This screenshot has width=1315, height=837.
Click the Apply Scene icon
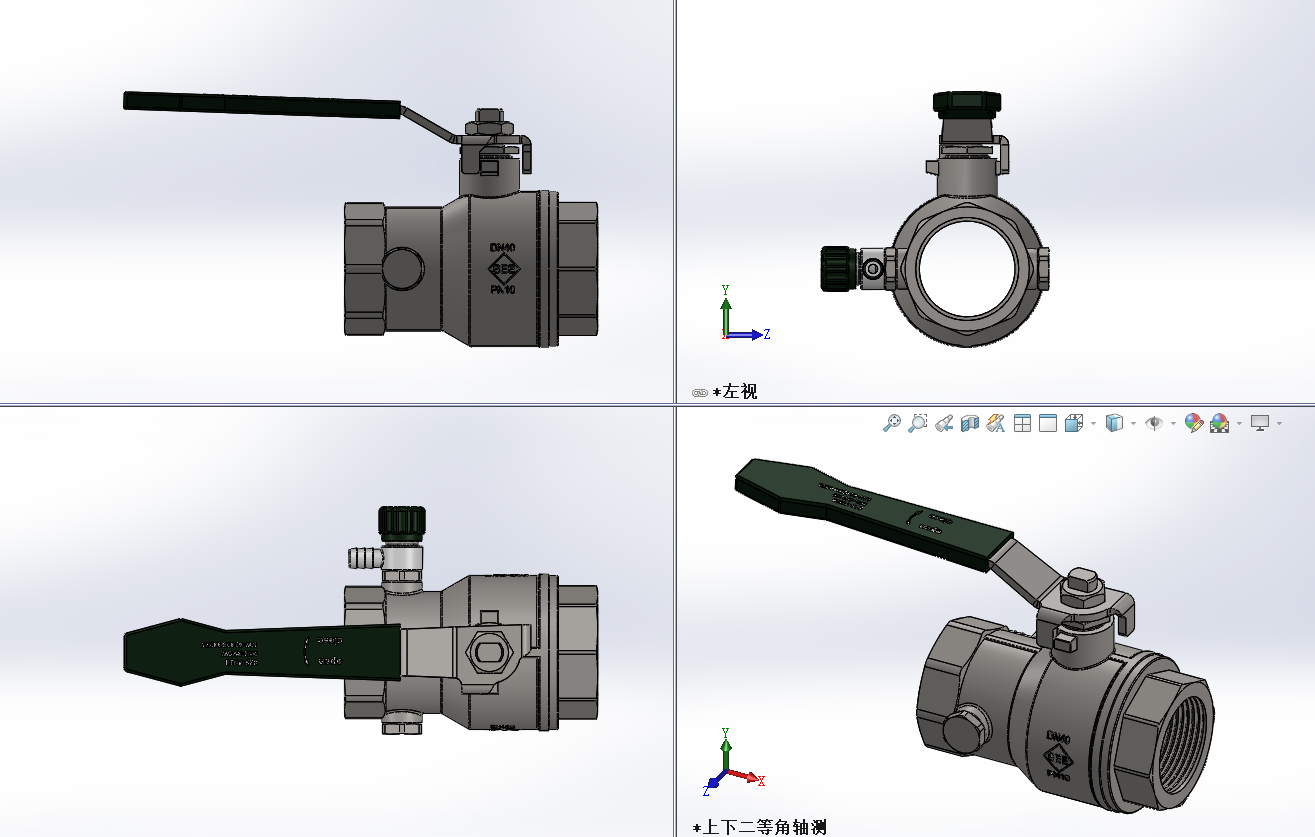[1219, 423]
